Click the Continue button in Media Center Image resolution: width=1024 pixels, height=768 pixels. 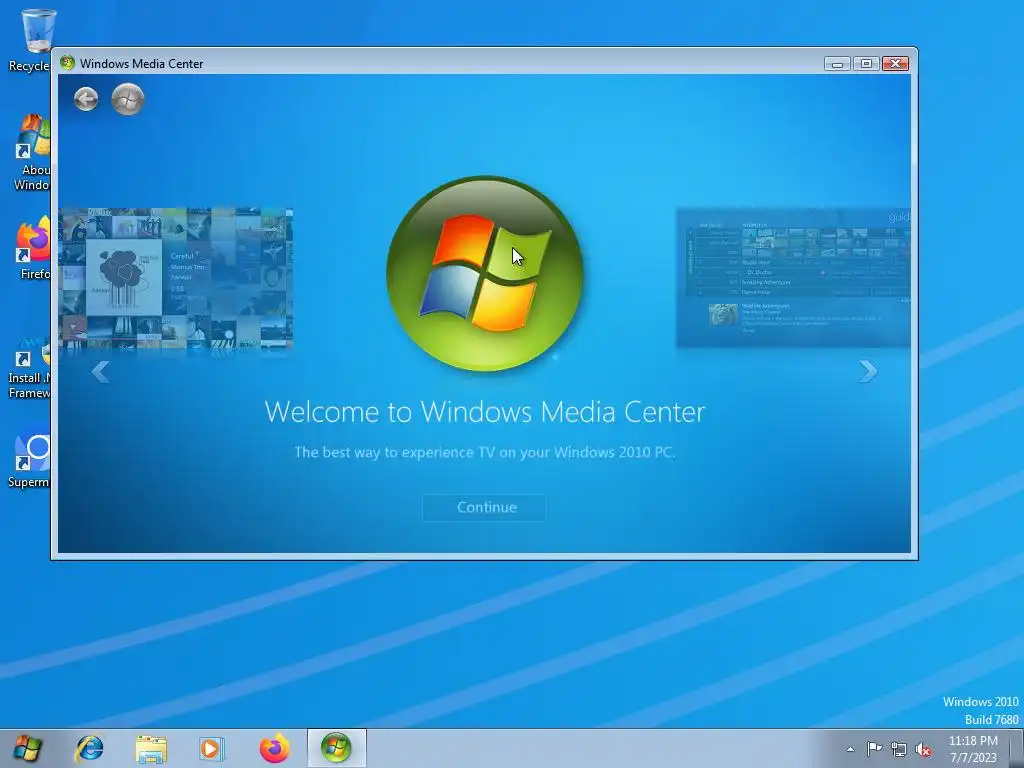(484, 507)
